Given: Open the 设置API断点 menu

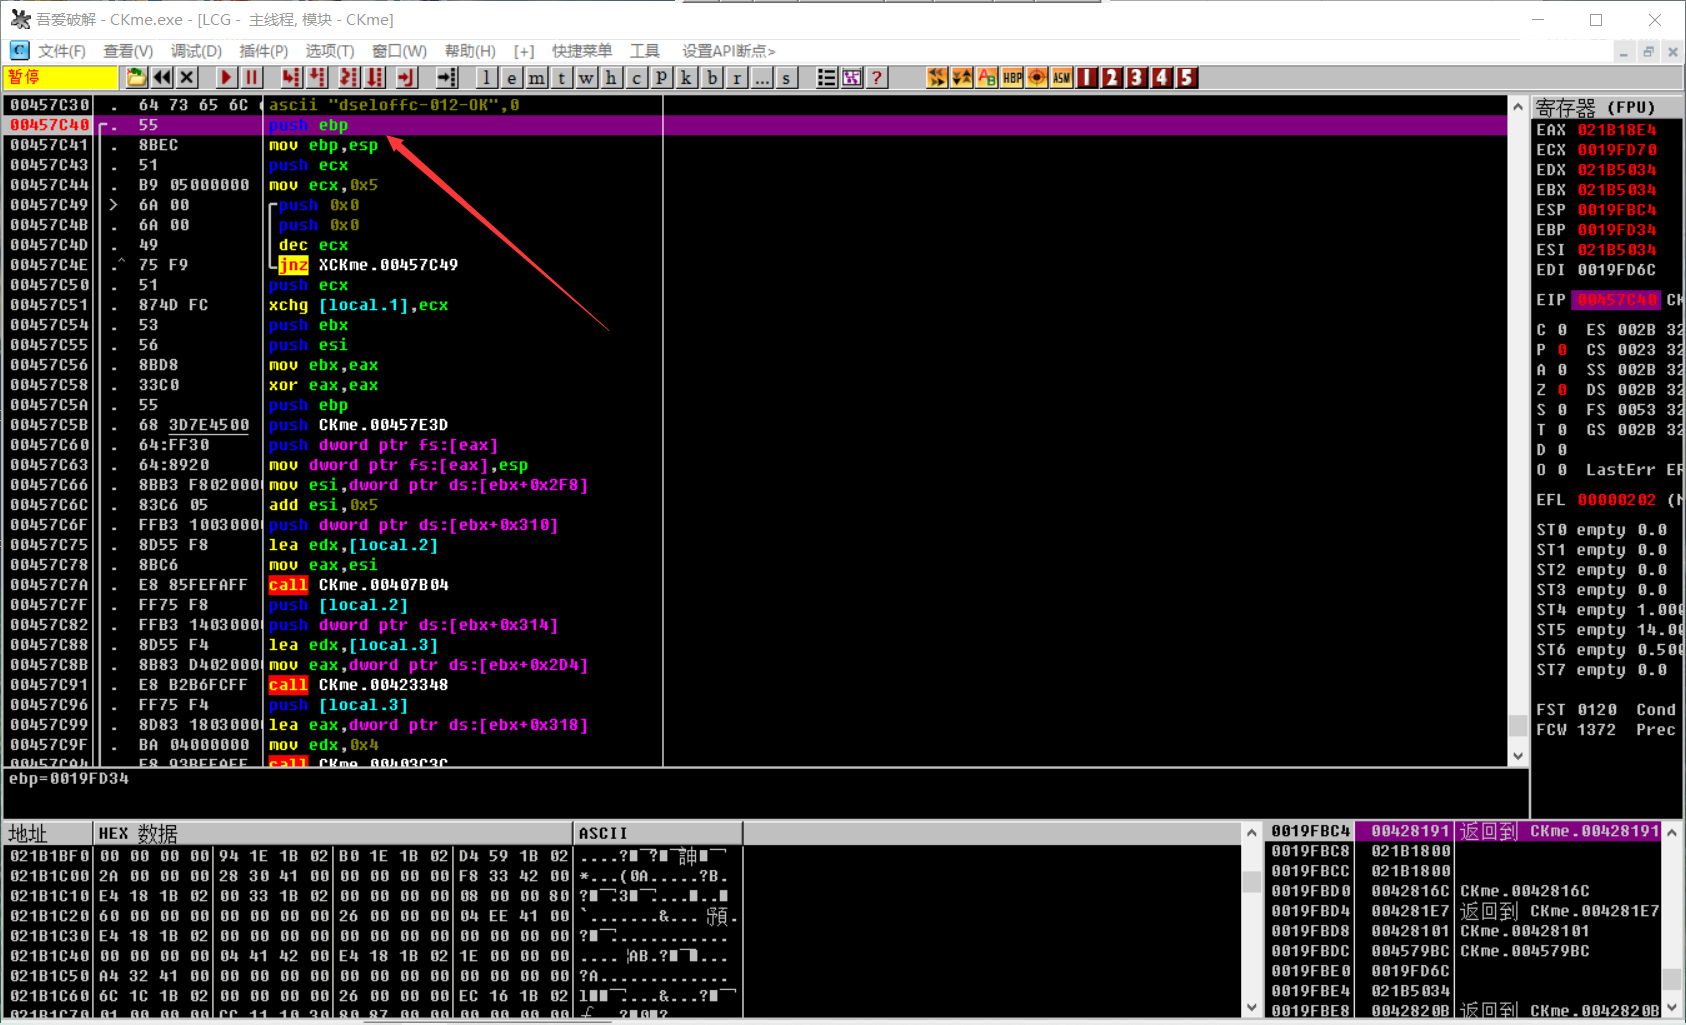Looking at the screenshot, I should click(x=728, y=51).
